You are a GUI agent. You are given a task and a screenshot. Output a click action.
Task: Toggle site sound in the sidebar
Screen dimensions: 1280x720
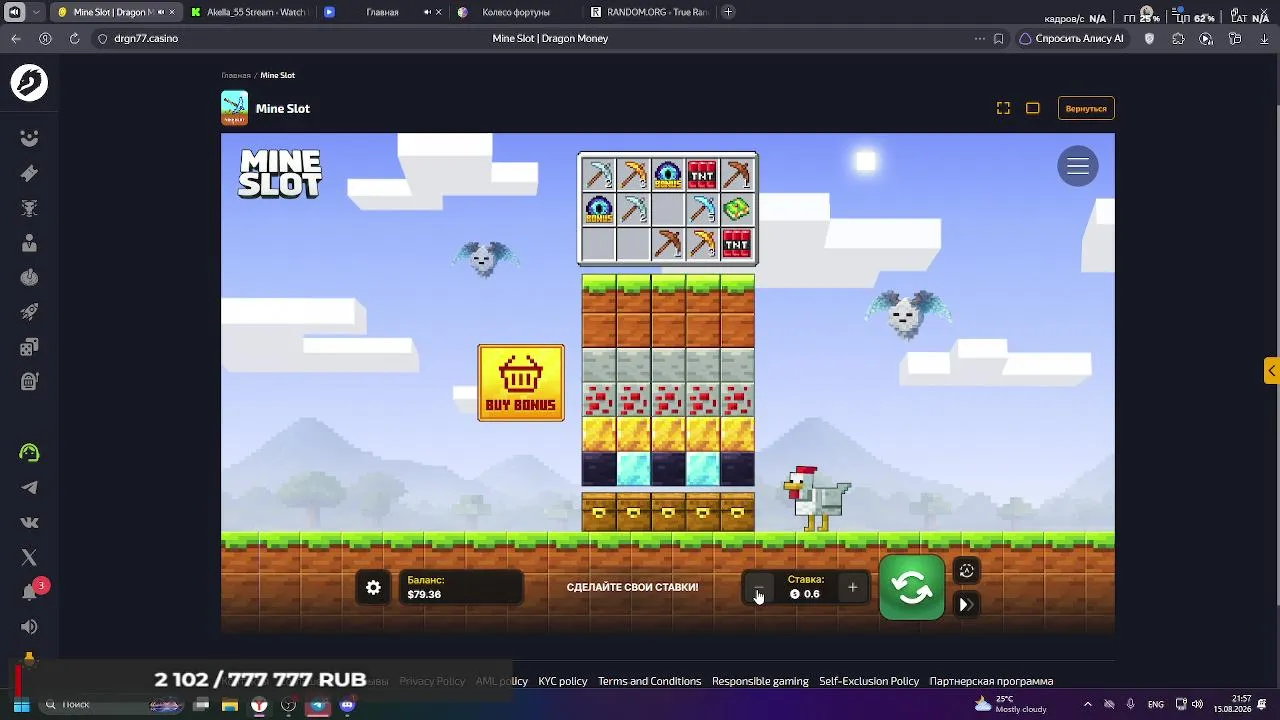click(29, 627)
